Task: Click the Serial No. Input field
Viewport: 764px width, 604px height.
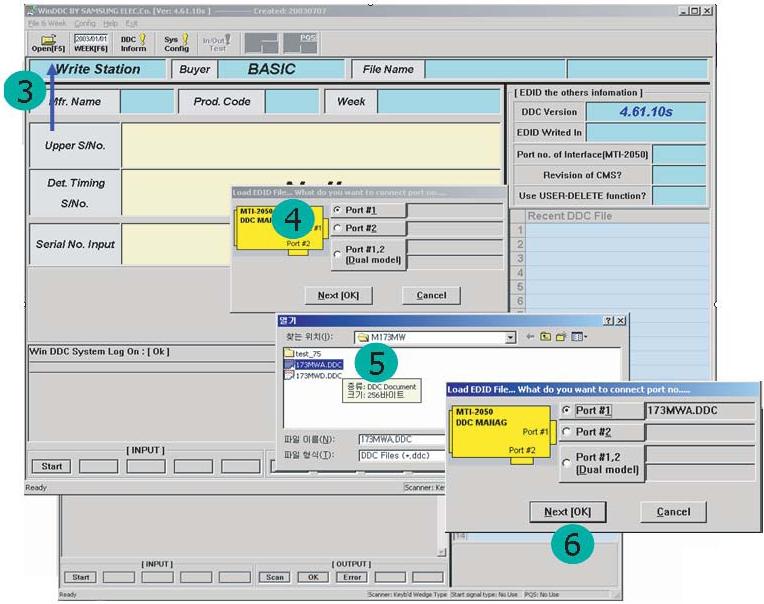Action: tap(175, 245)
